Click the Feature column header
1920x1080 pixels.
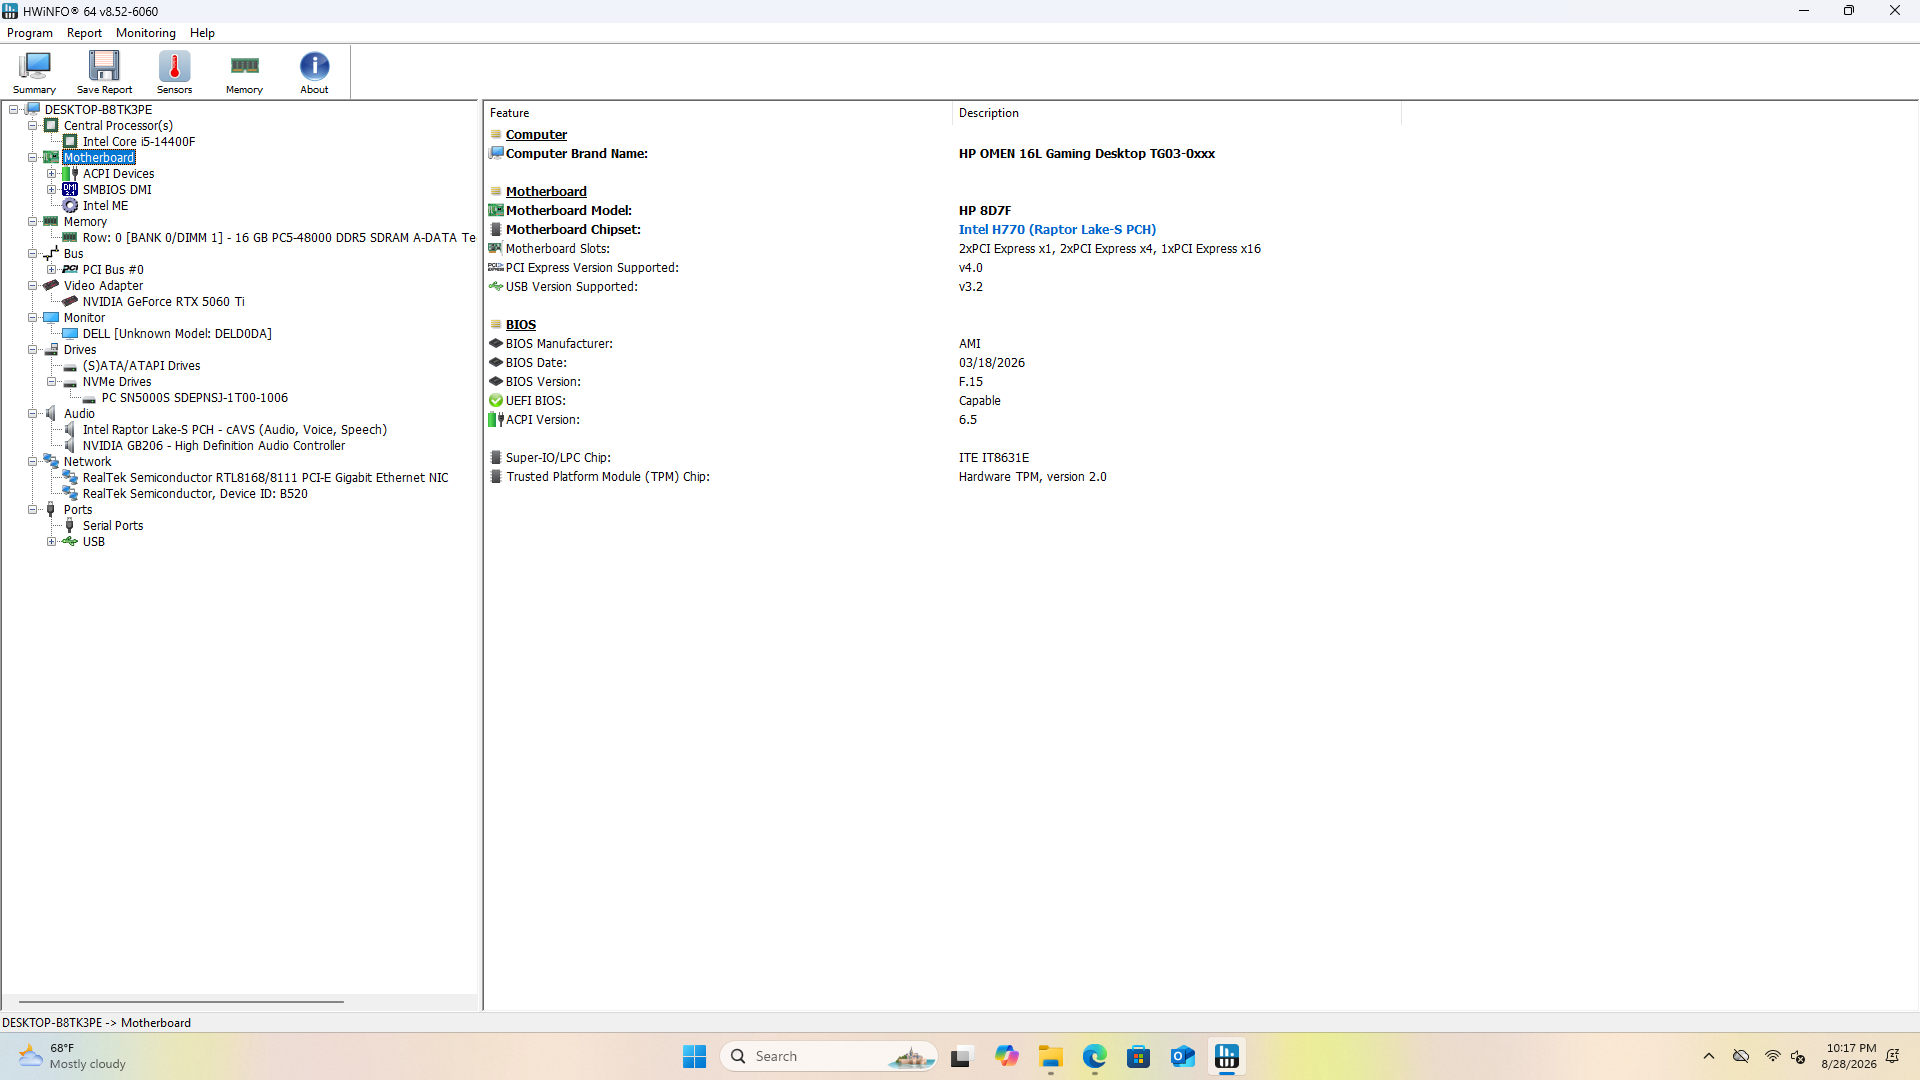tap(718, 113)
